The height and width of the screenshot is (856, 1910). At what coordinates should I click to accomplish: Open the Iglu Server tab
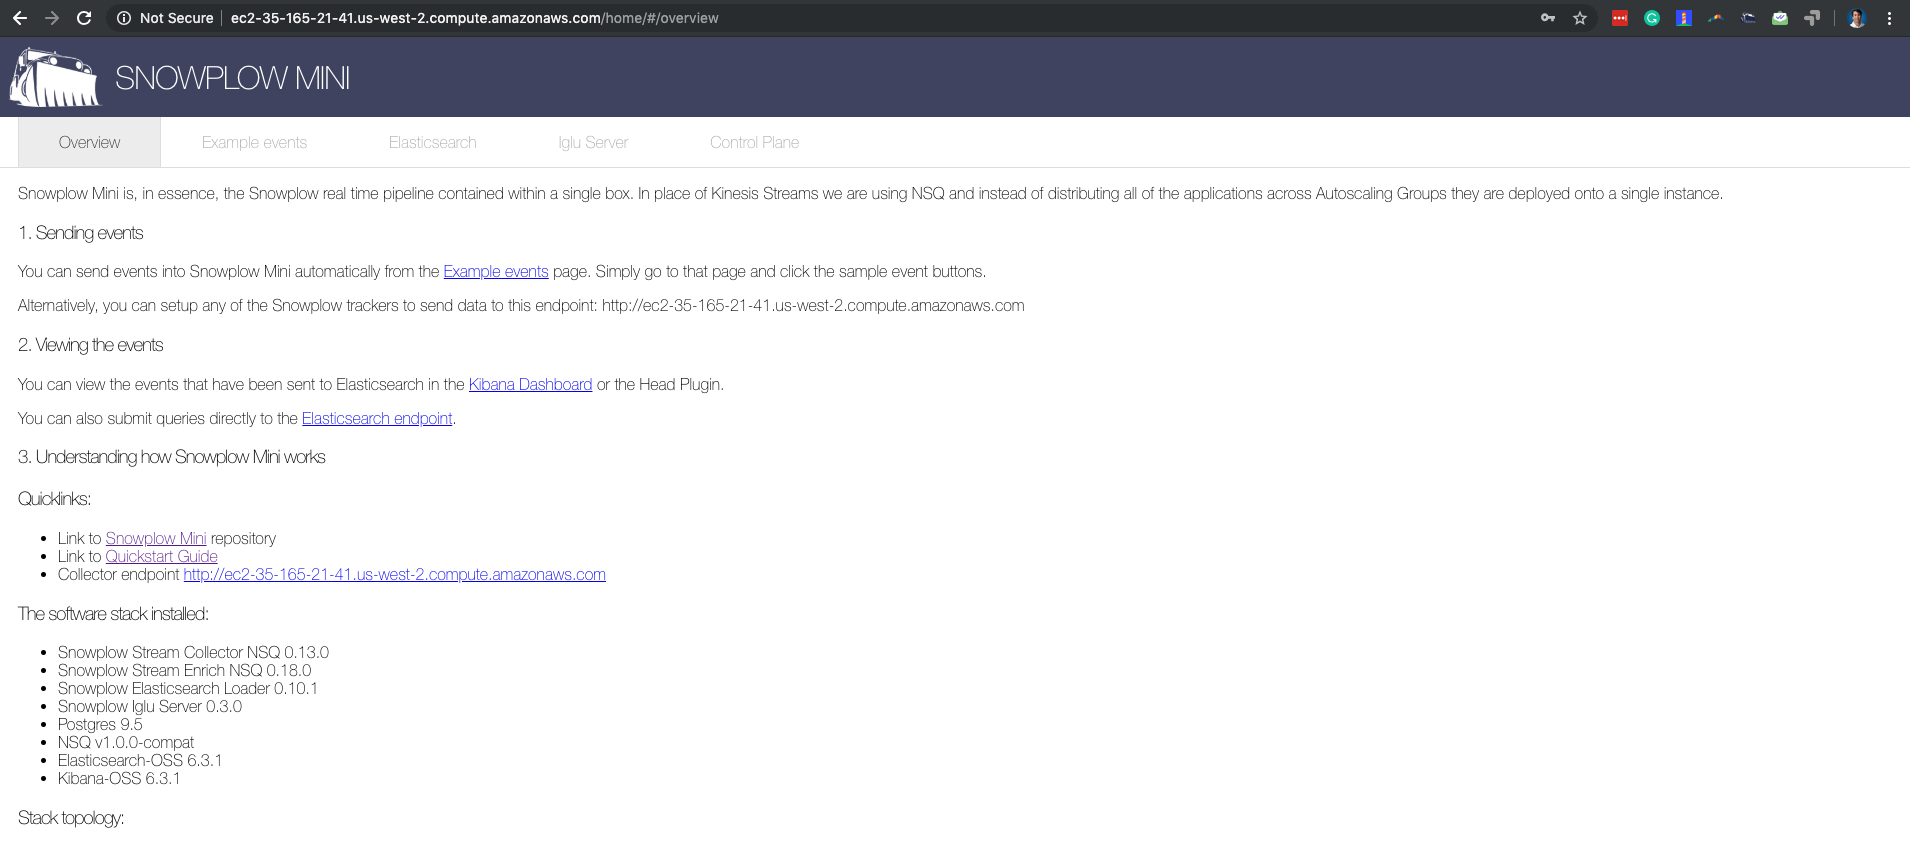pyautogui.click(x=593, y=142)
